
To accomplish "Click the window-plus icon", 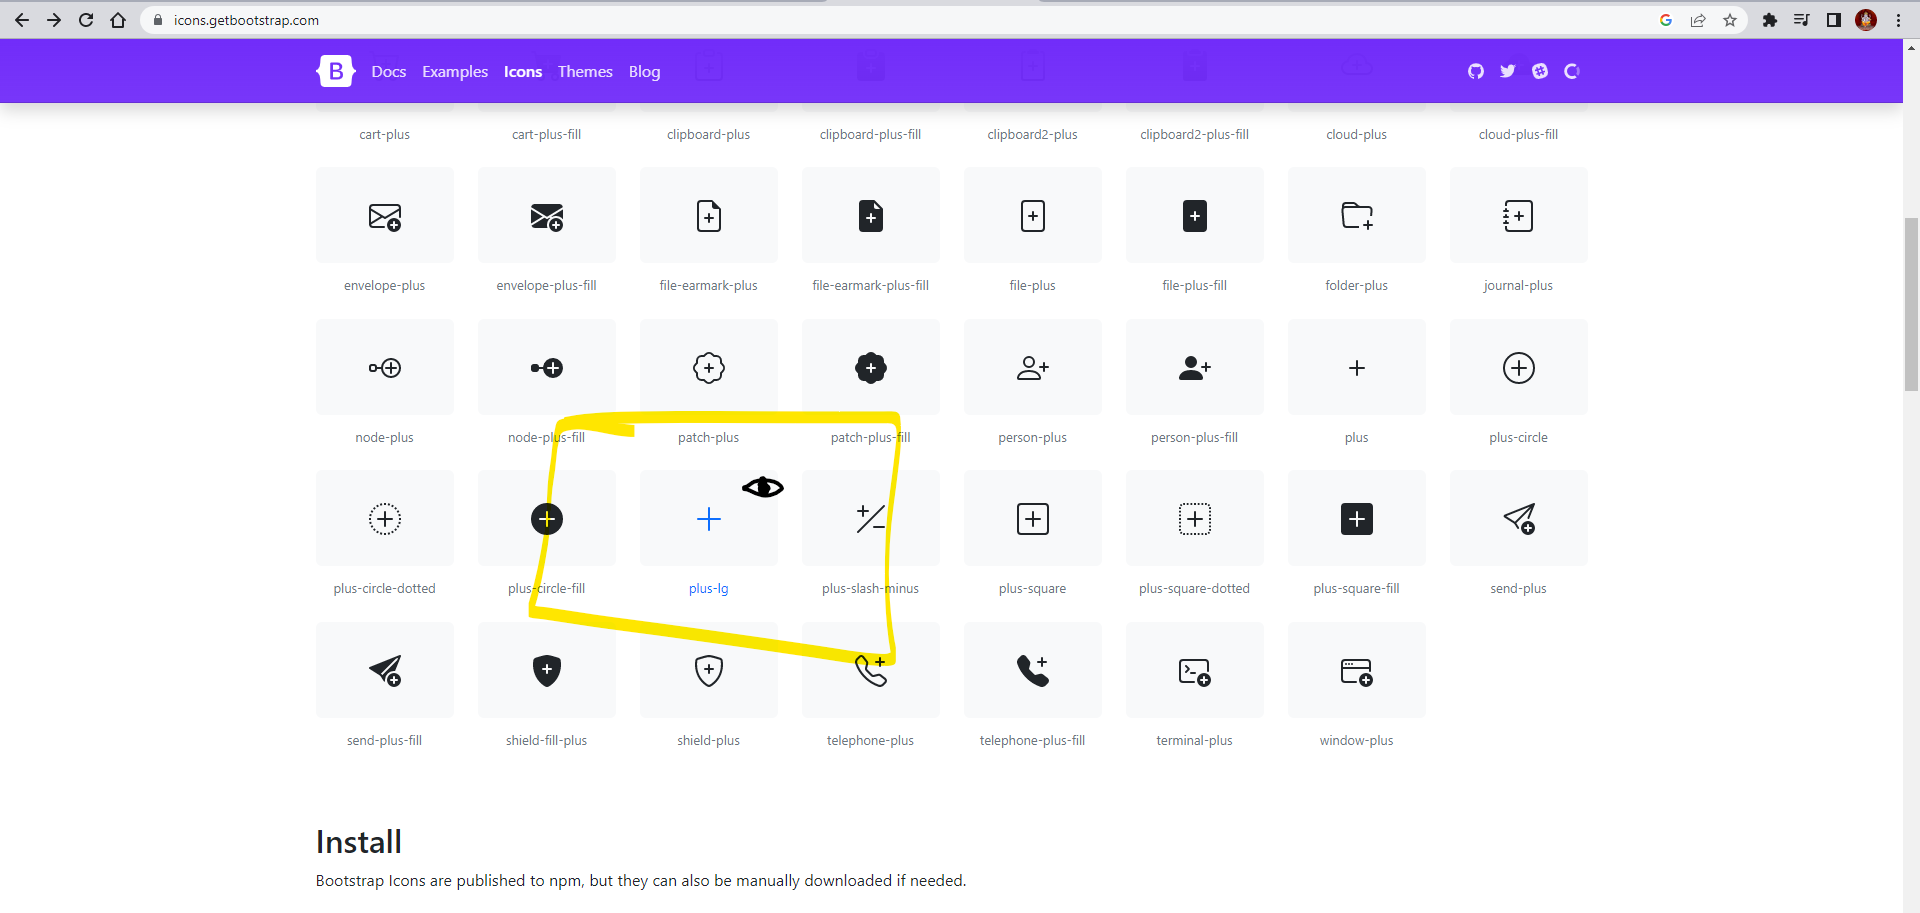I will point(1356,670).
